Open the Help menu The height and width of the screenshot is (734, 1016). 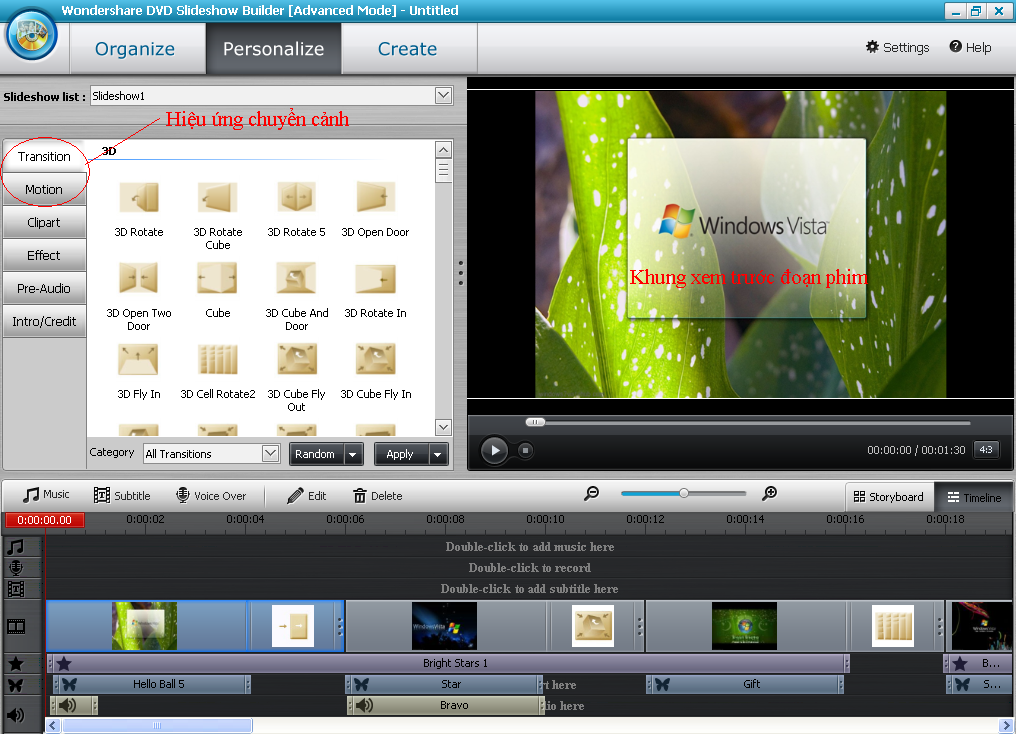[970, 47]
